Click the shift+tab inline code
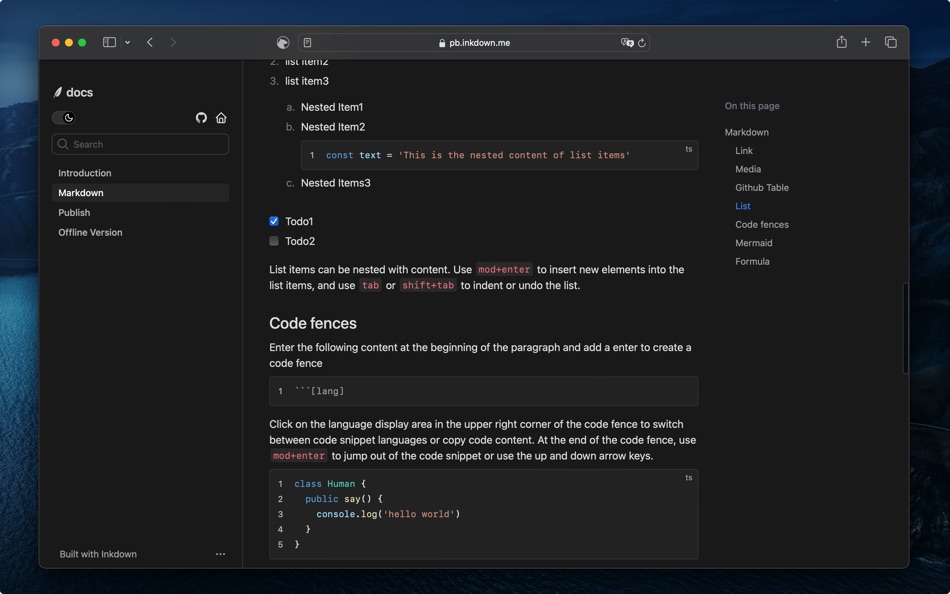 pos(428,285)
